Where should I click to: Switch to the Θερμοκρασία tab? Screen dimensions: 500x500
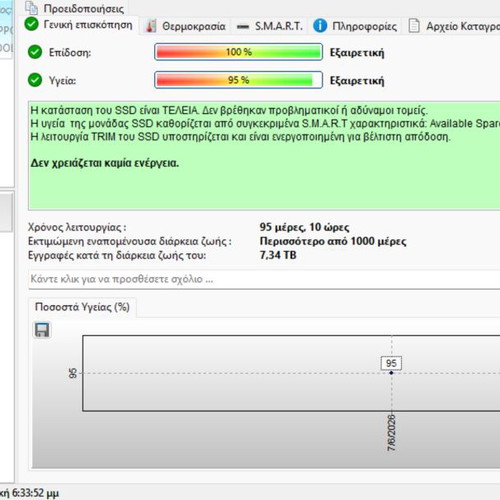coord(186,26)
